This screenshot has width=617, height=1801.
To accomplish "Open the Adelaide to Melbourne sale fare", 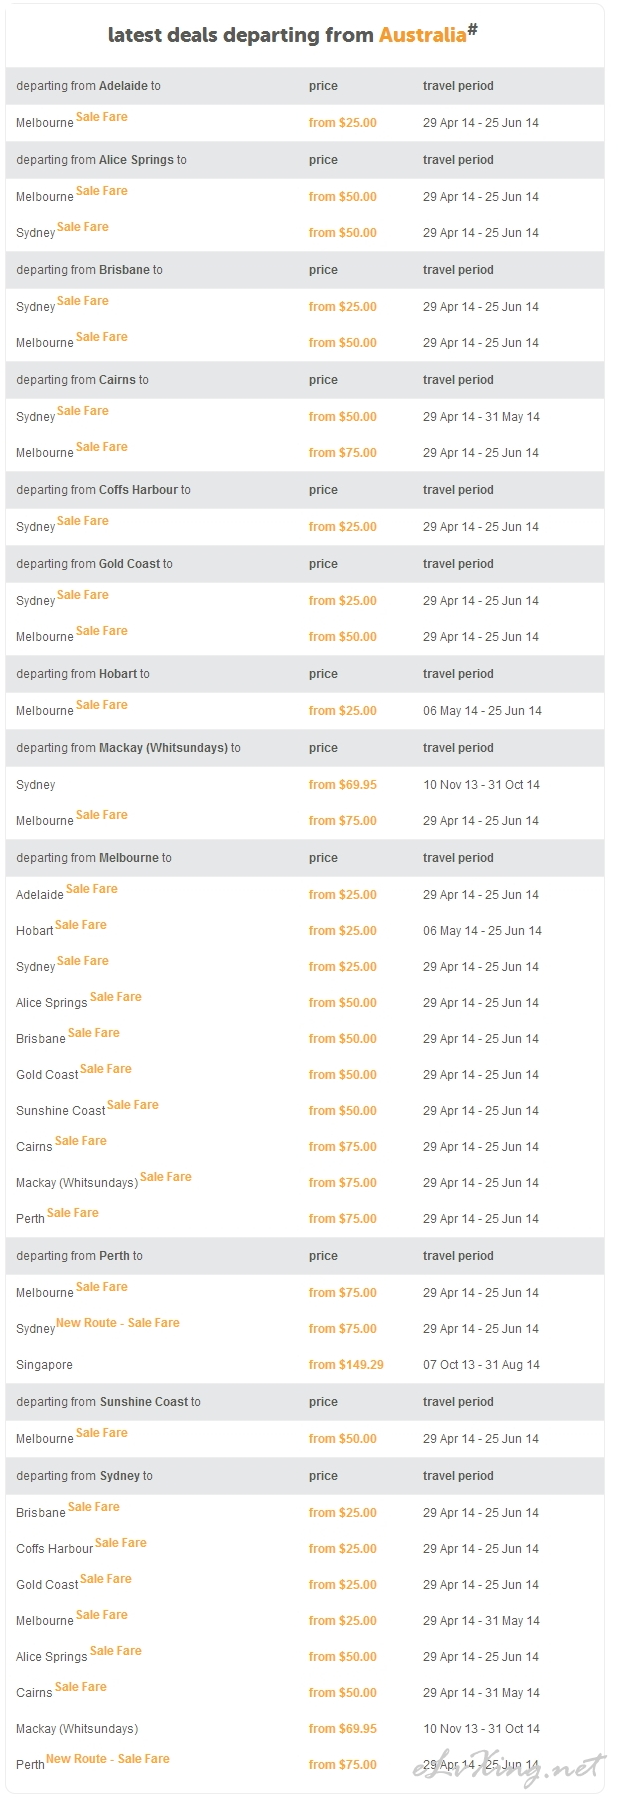I will 102,117.
